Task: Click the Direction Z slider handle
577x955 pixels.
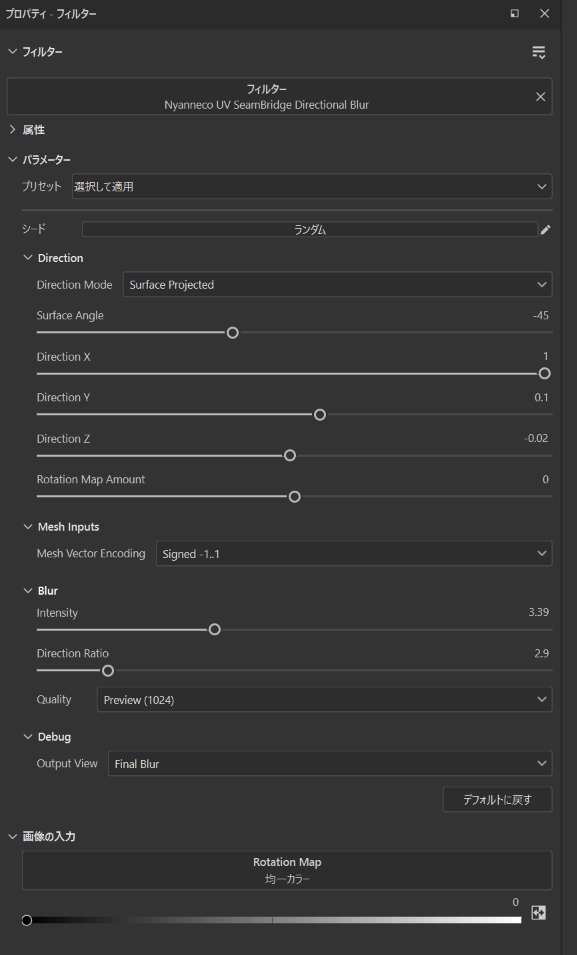Action: pyautogui.click(x=290, y=456)
